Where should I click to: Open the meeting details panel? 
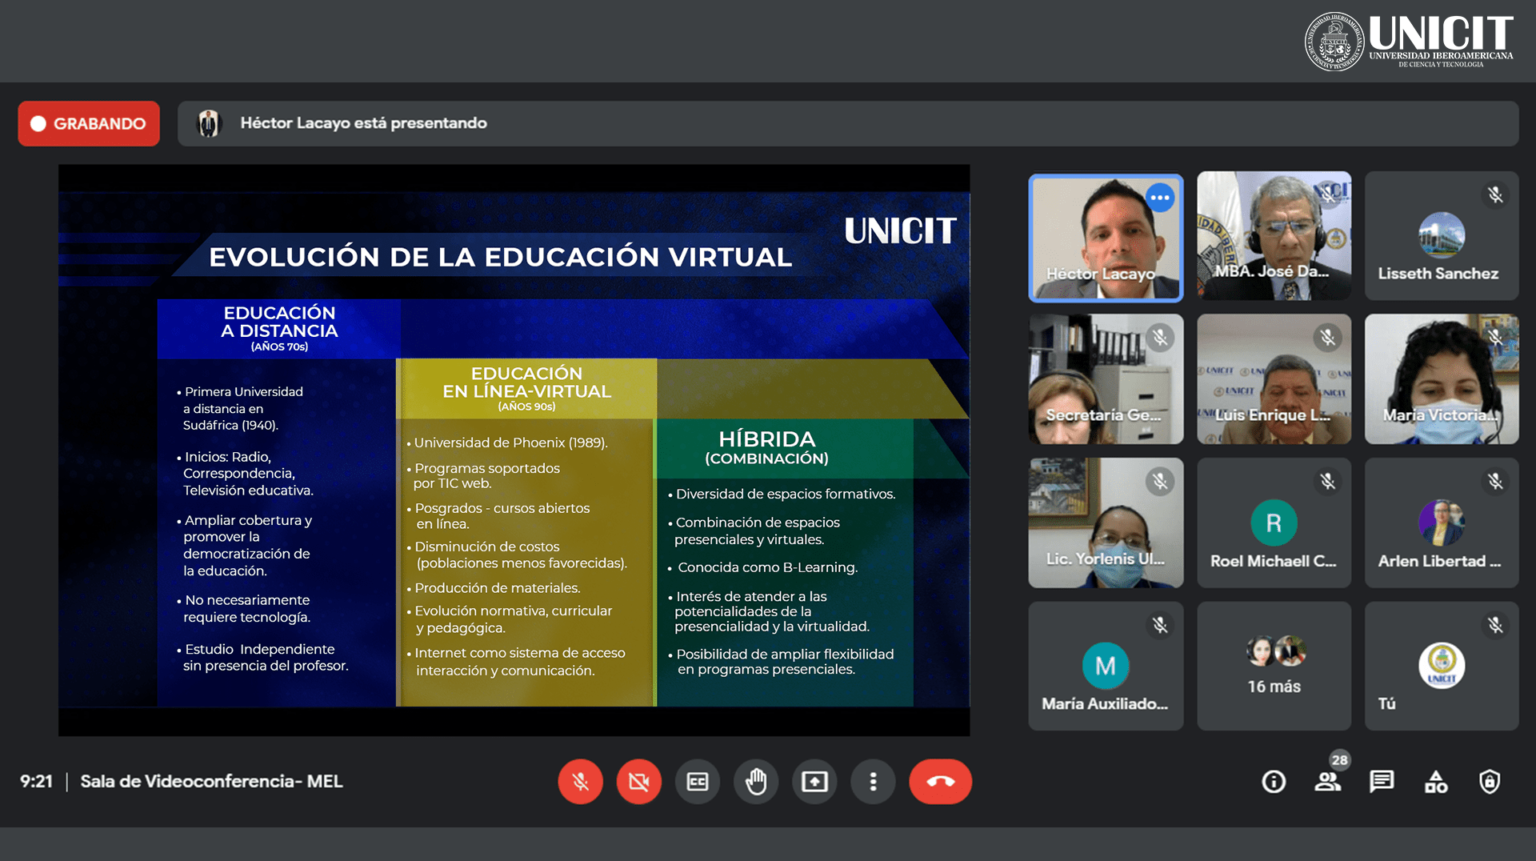tap(1273, 781)
